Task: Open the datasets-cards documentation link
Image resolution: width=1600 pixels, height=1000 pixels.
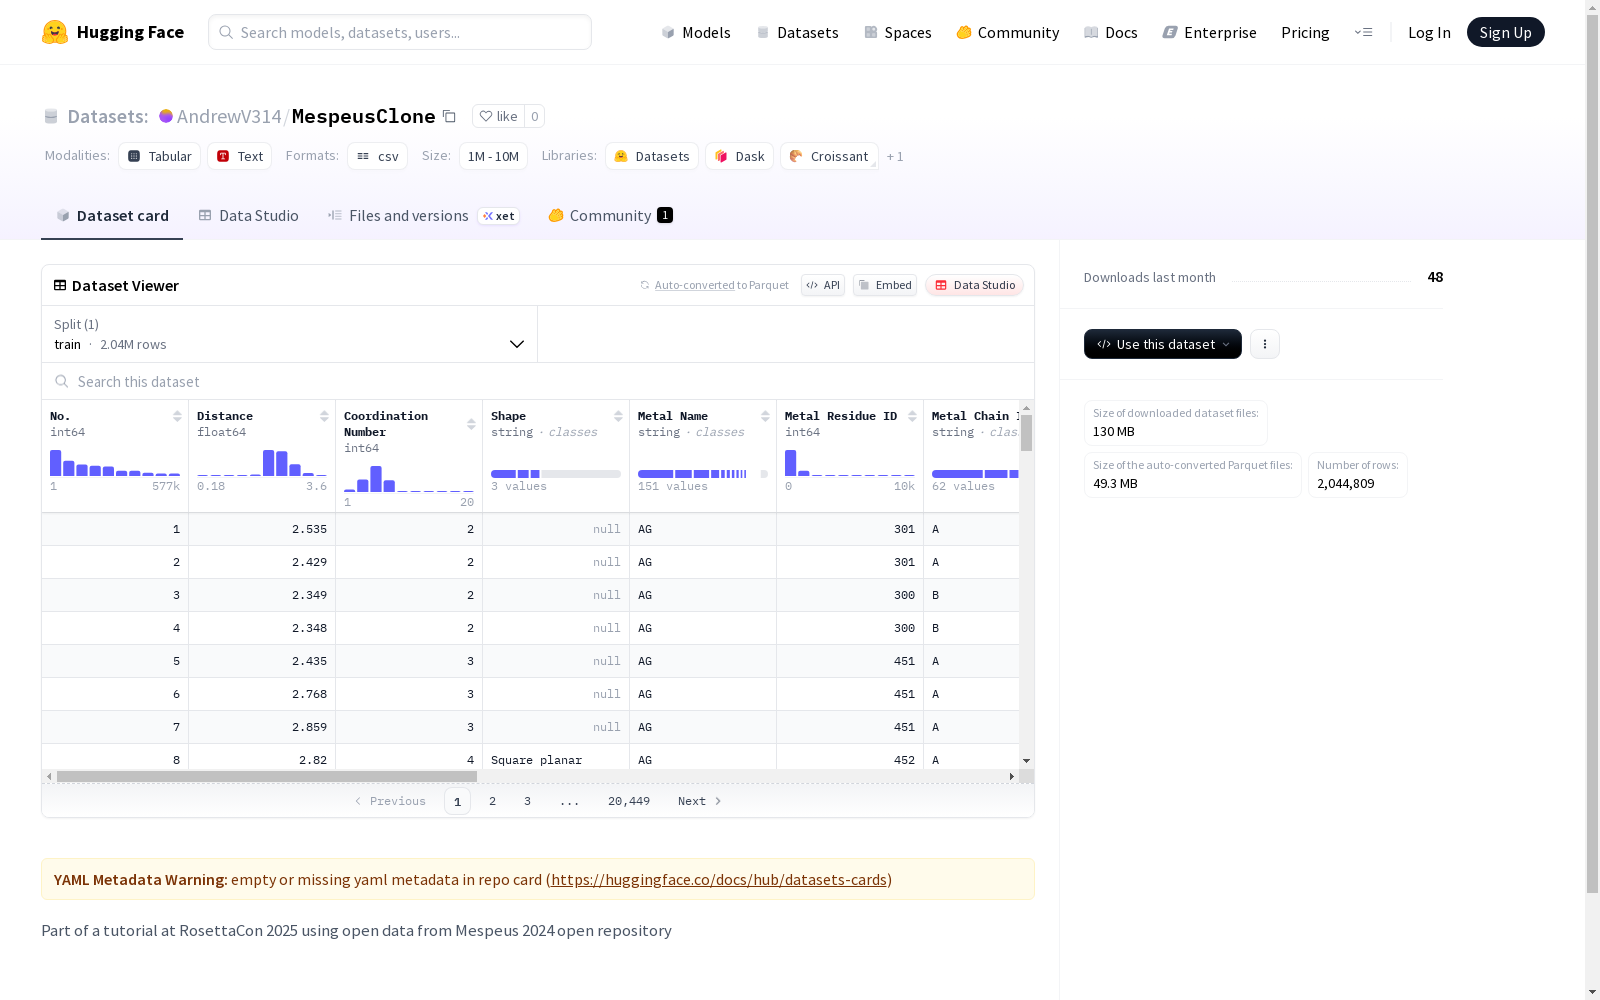Action: tap(719, 880)
